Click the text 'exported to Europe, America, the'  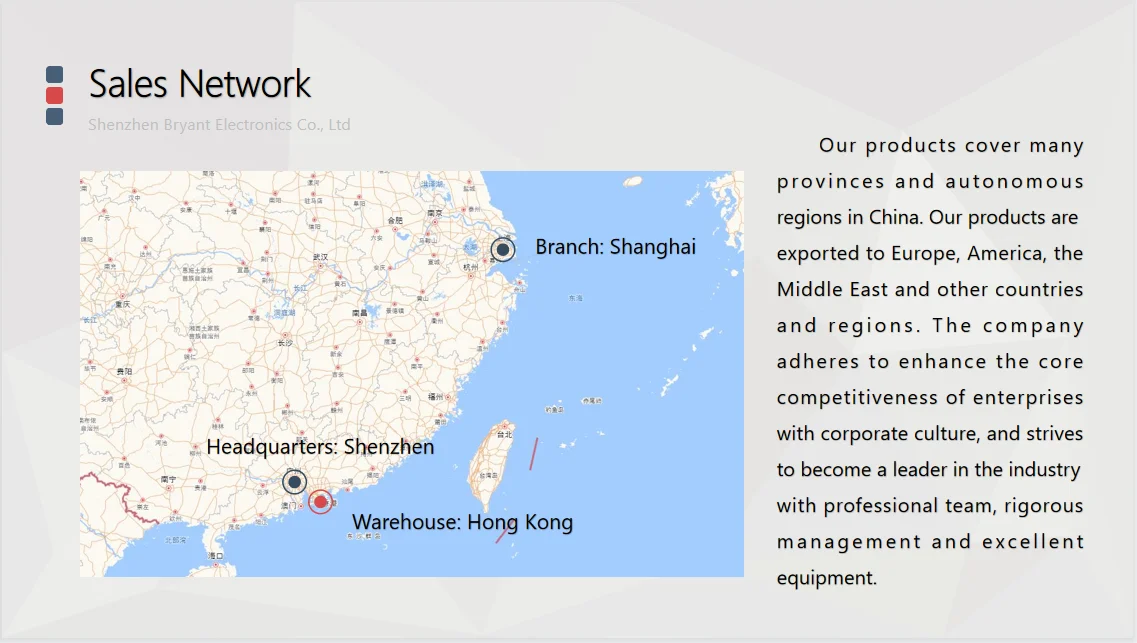[930, 254]
